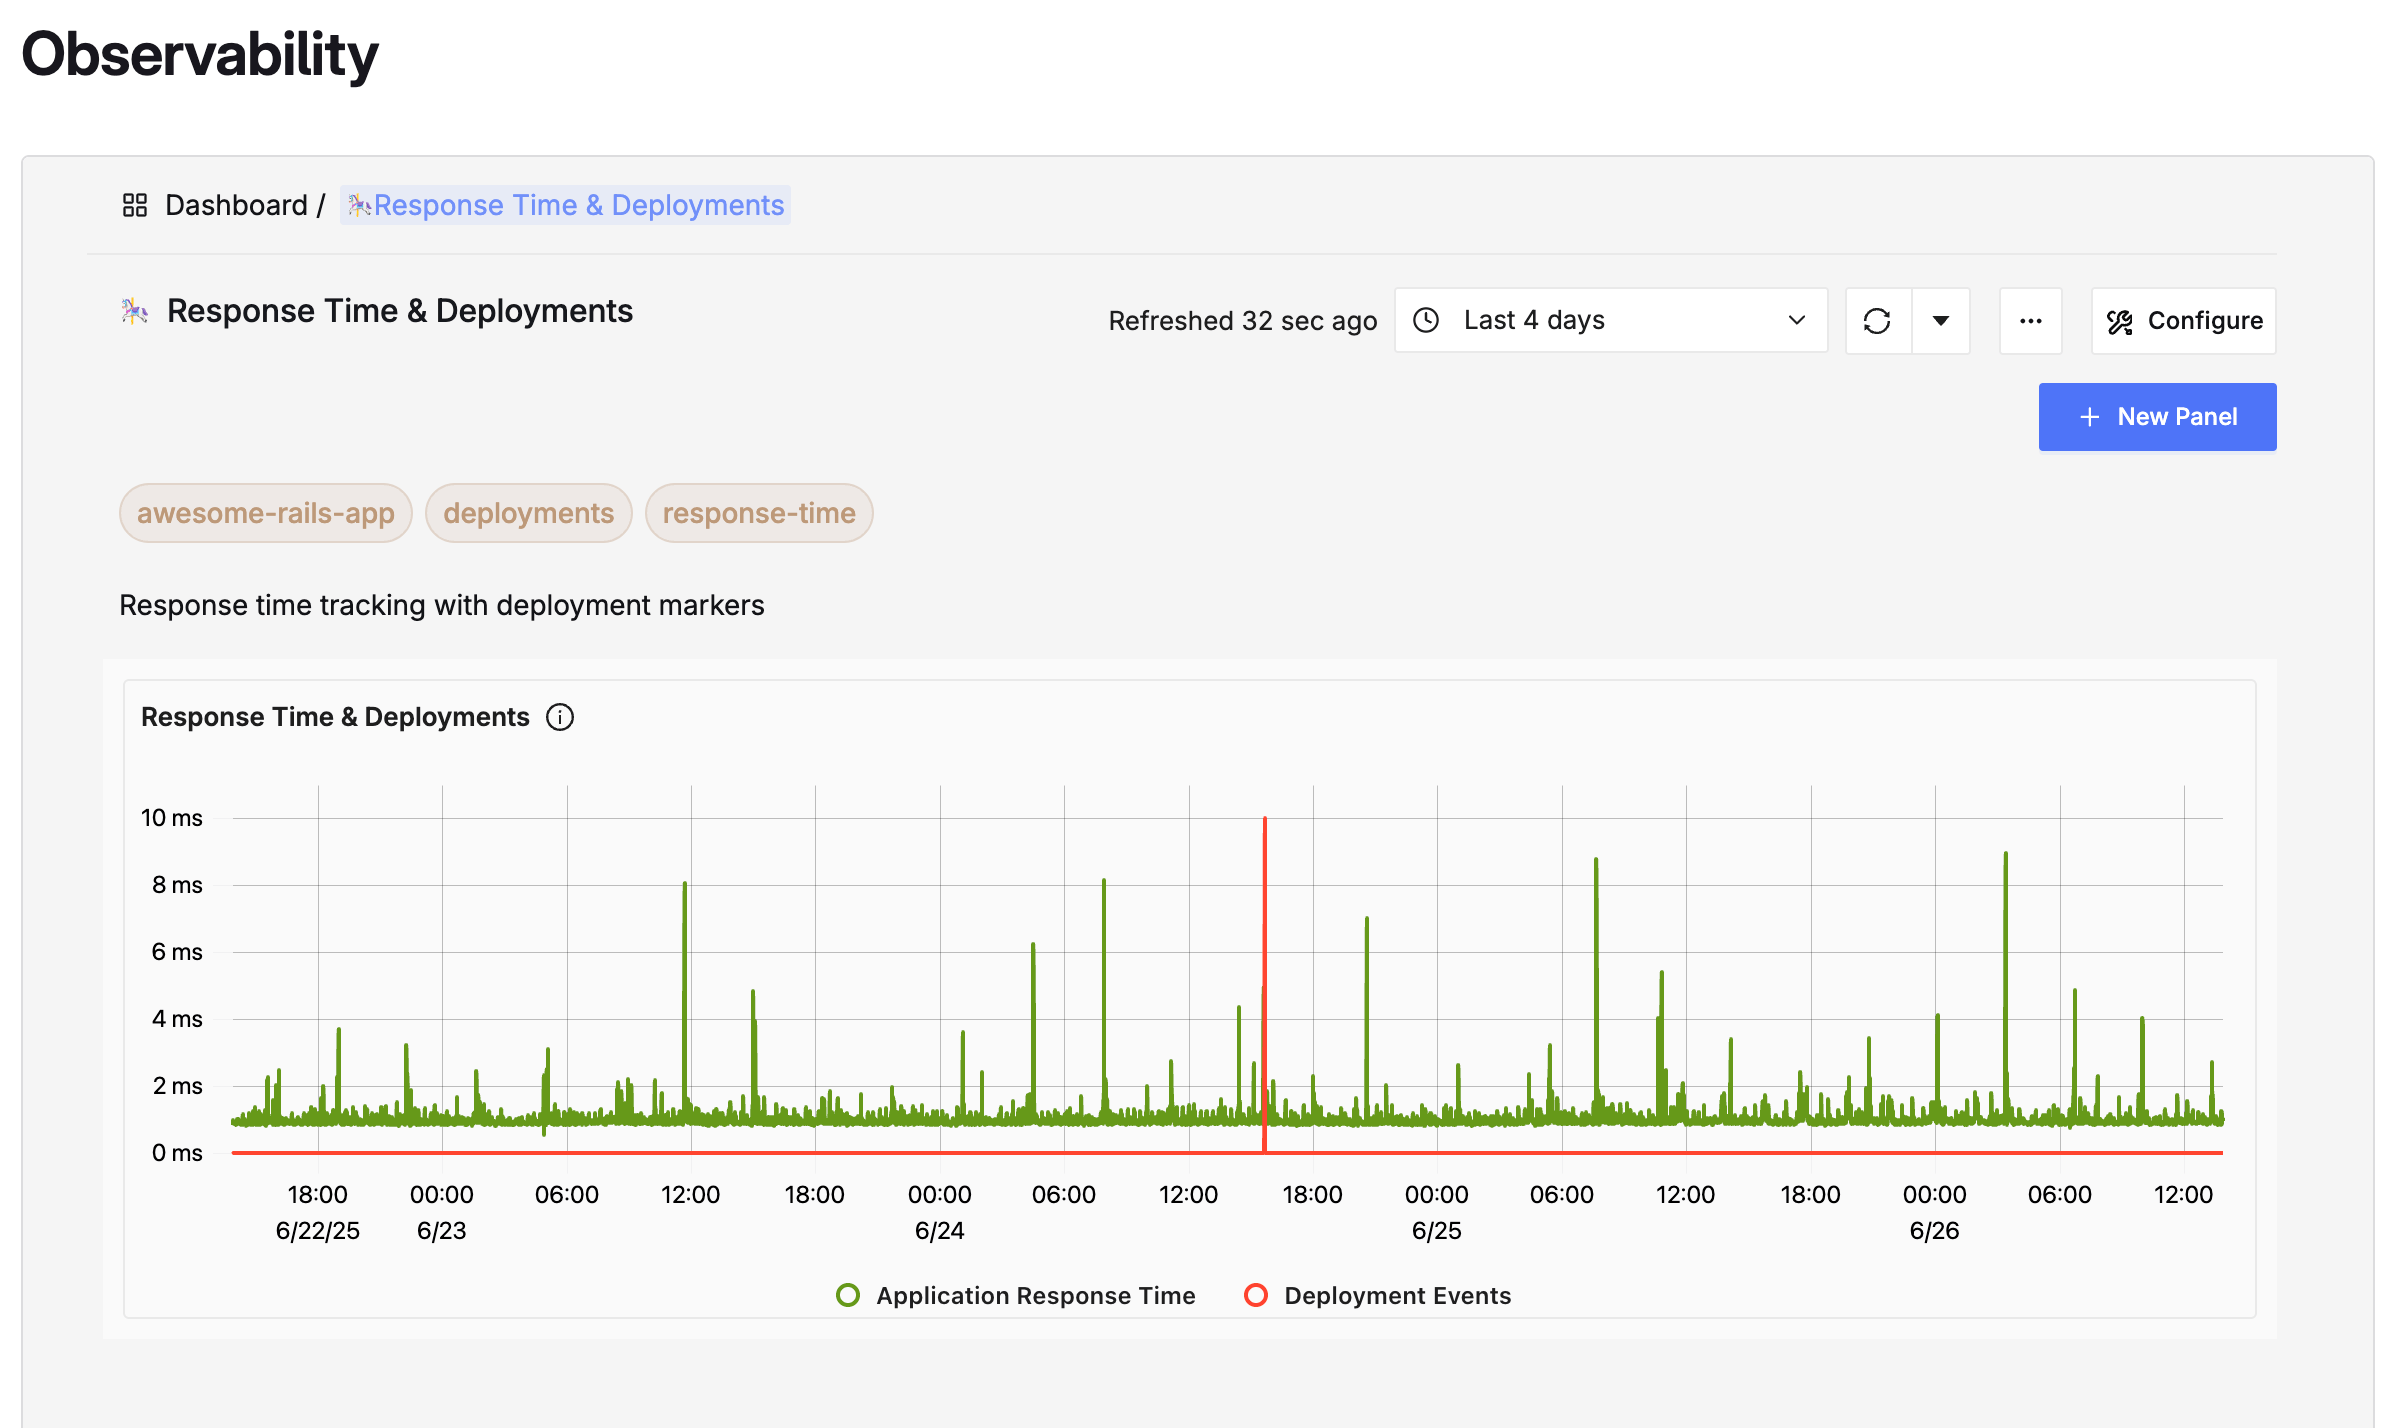
Task: Open the Last 4 days time range dropdown
Action: click(1610, 320)
